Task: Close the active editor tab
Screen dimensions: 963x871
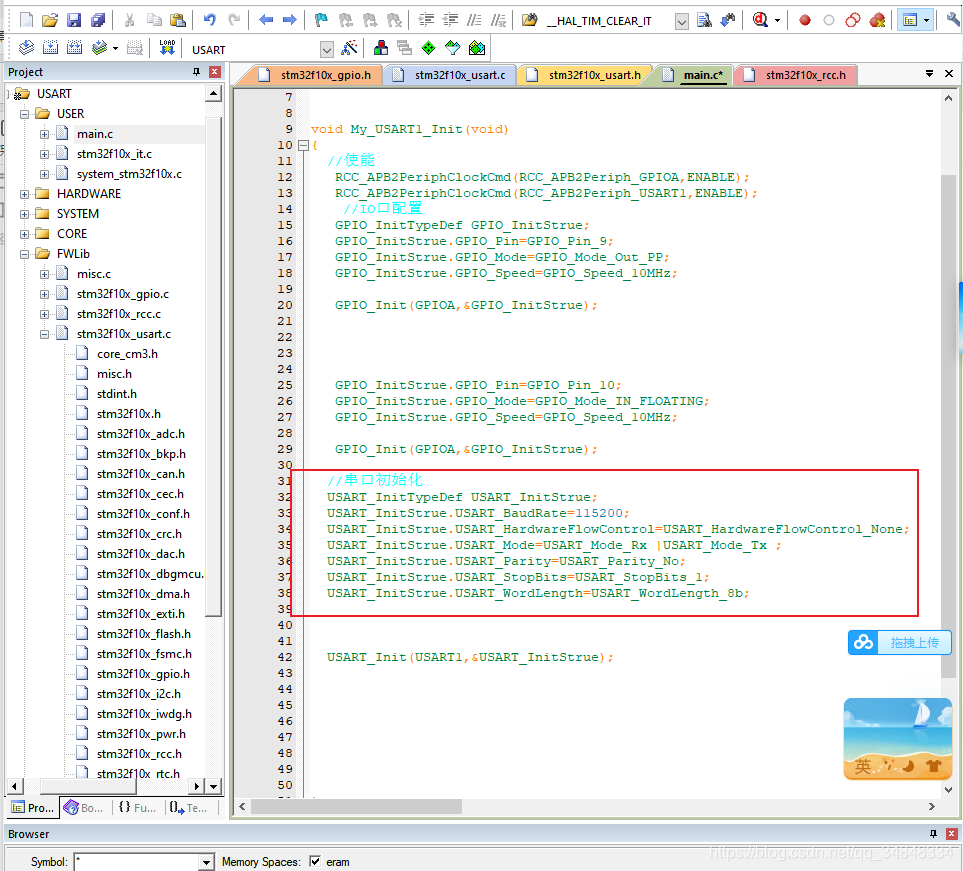Action: click(949, 73)
